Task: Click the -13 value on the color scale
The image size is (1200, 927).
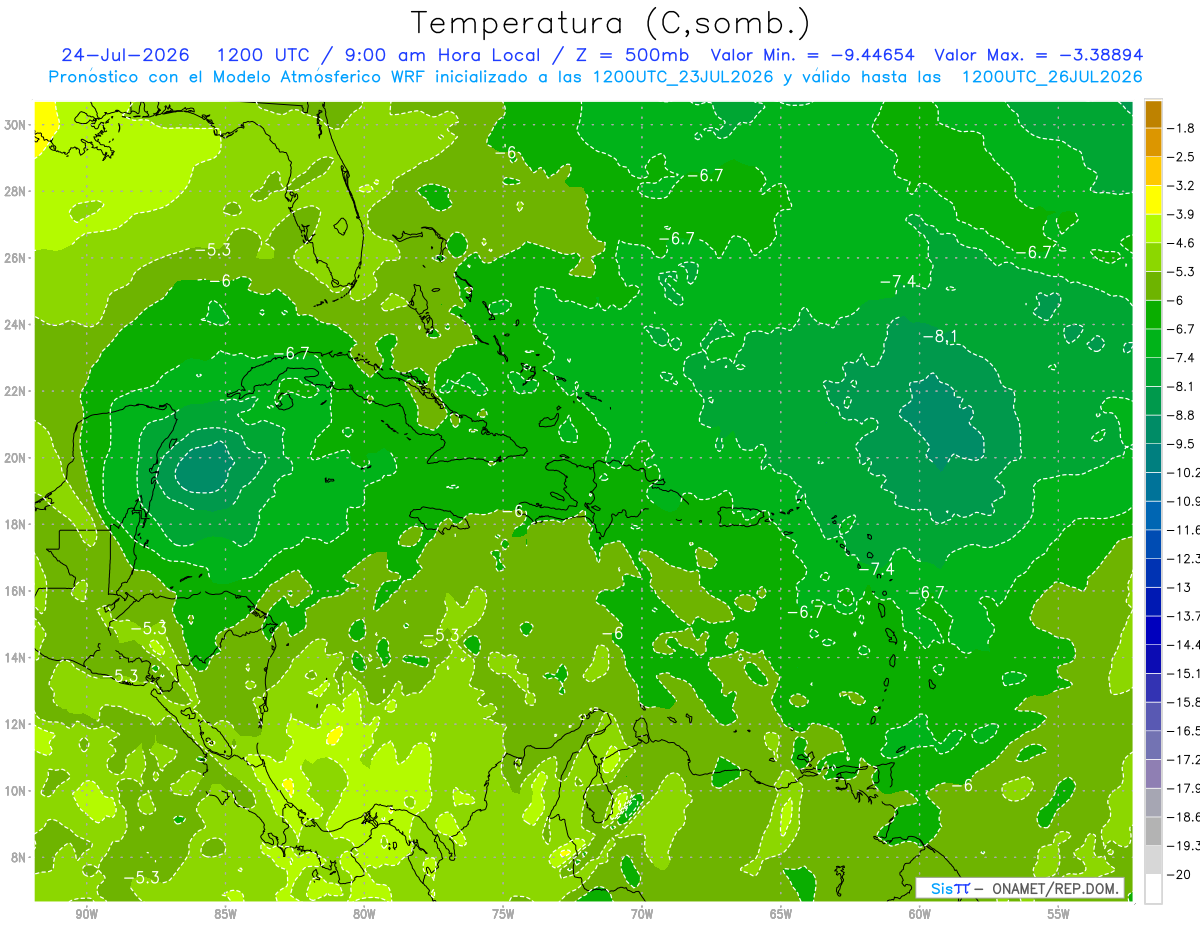Action: click(1179, 587)
